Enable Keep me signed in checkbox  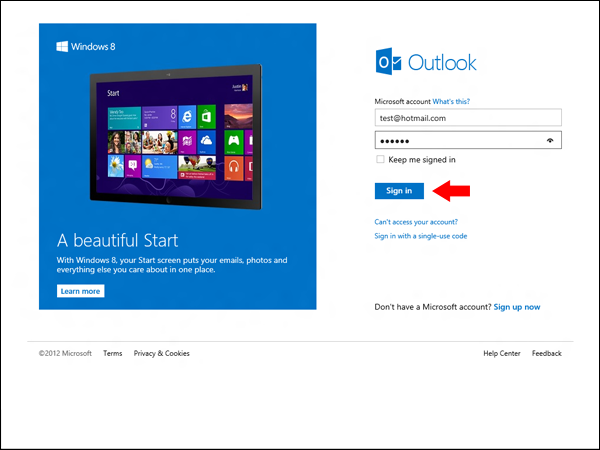click(380, 159)
